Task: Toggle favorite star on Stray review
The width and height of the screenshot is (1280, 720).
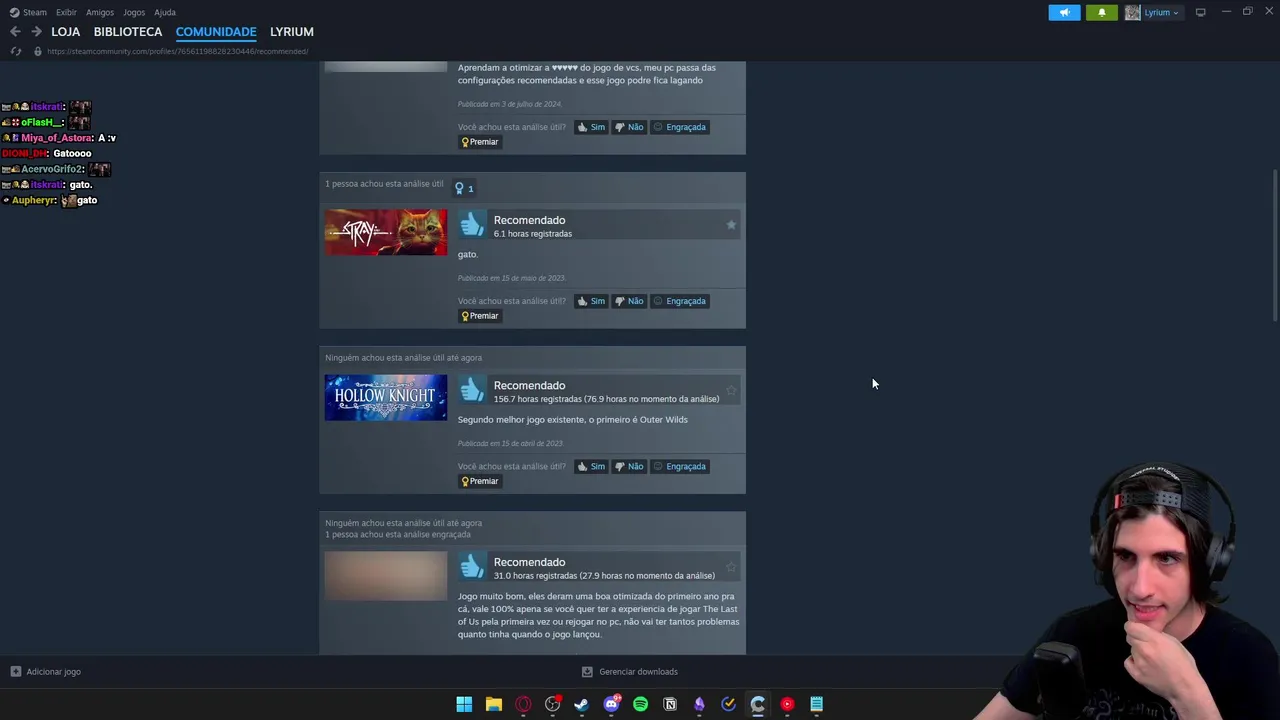Action: (731, 225)
